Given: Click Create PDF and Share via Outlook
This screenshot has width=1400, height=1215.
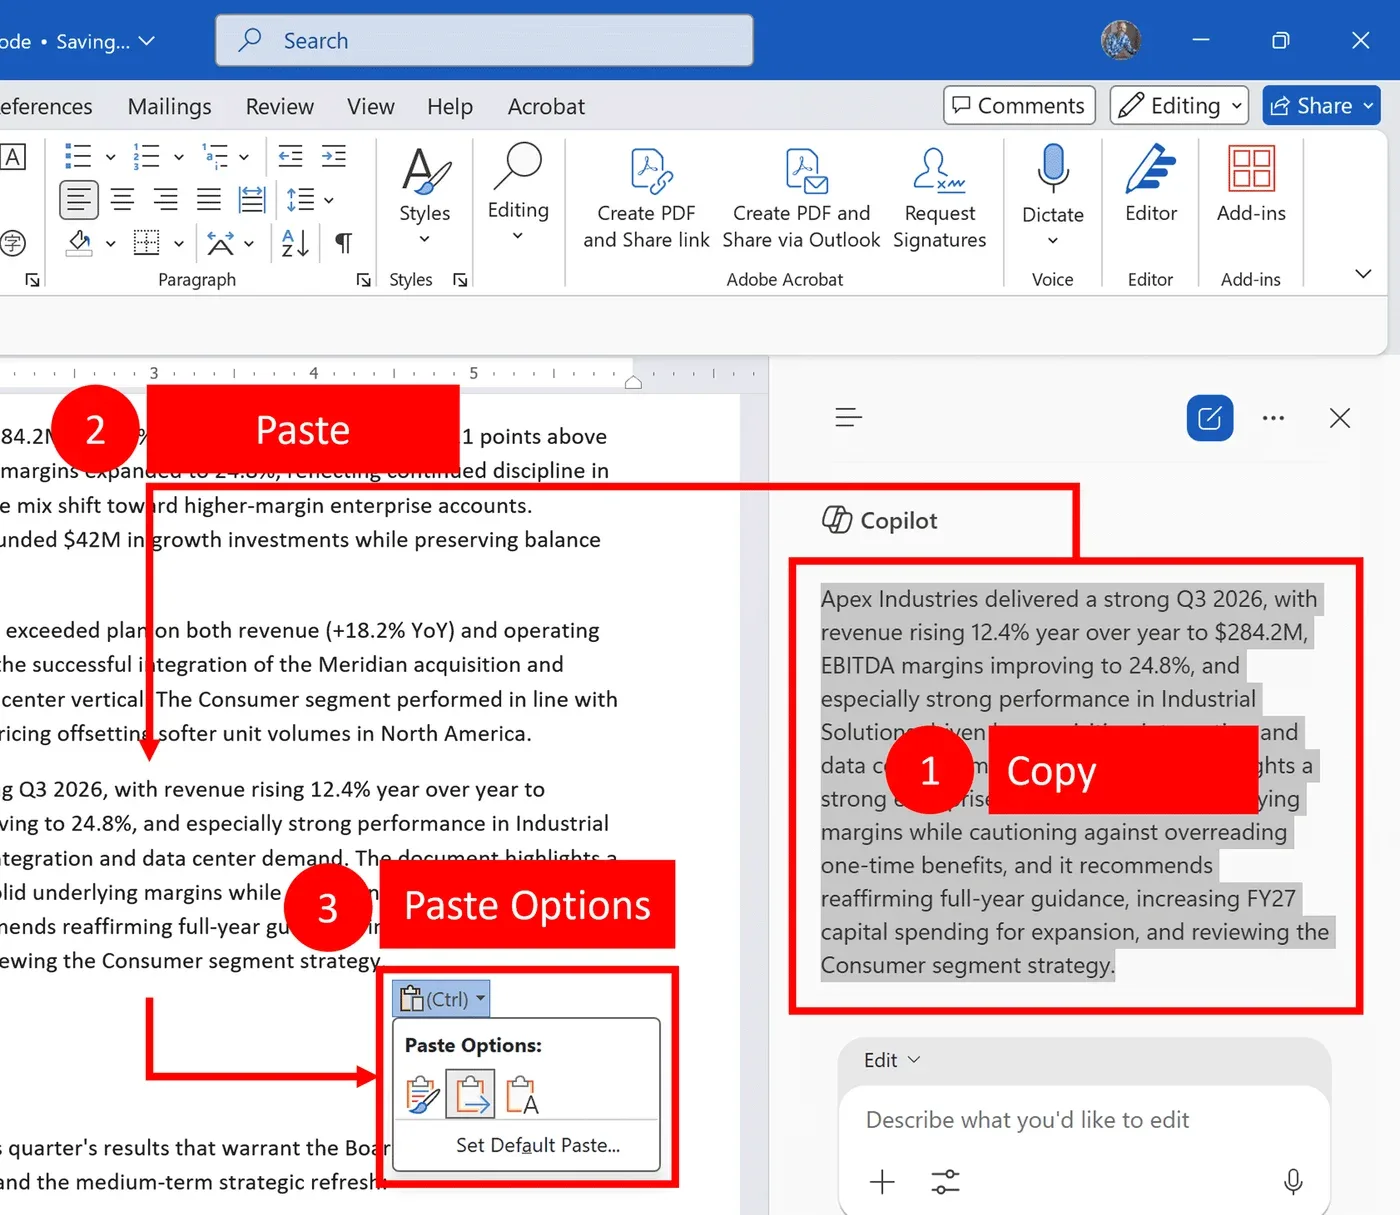Looking at the screenshot, I should click(801, 198).
